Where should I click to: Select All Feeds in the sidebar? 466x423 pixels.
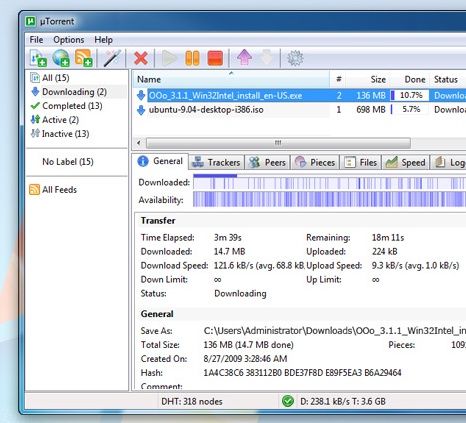tap(53, 190)
